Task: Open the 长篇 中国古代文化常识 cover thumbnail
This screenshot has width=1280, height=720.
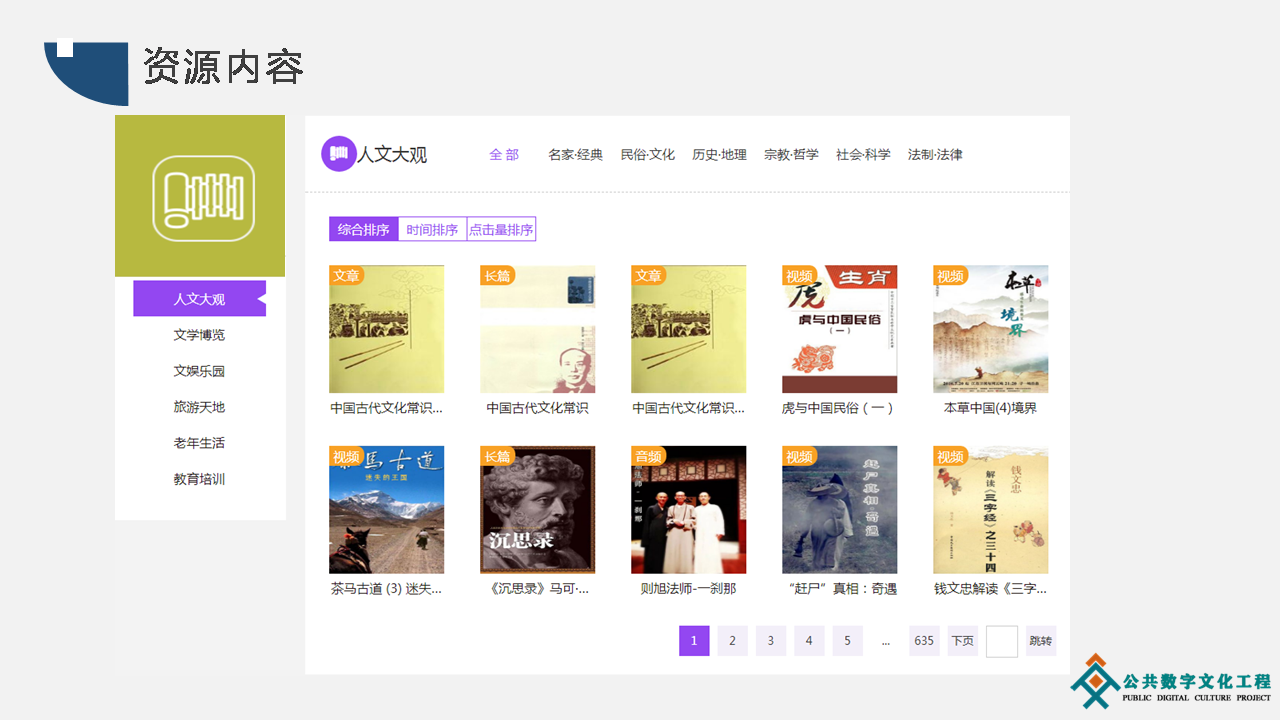Action: (538, 329)
